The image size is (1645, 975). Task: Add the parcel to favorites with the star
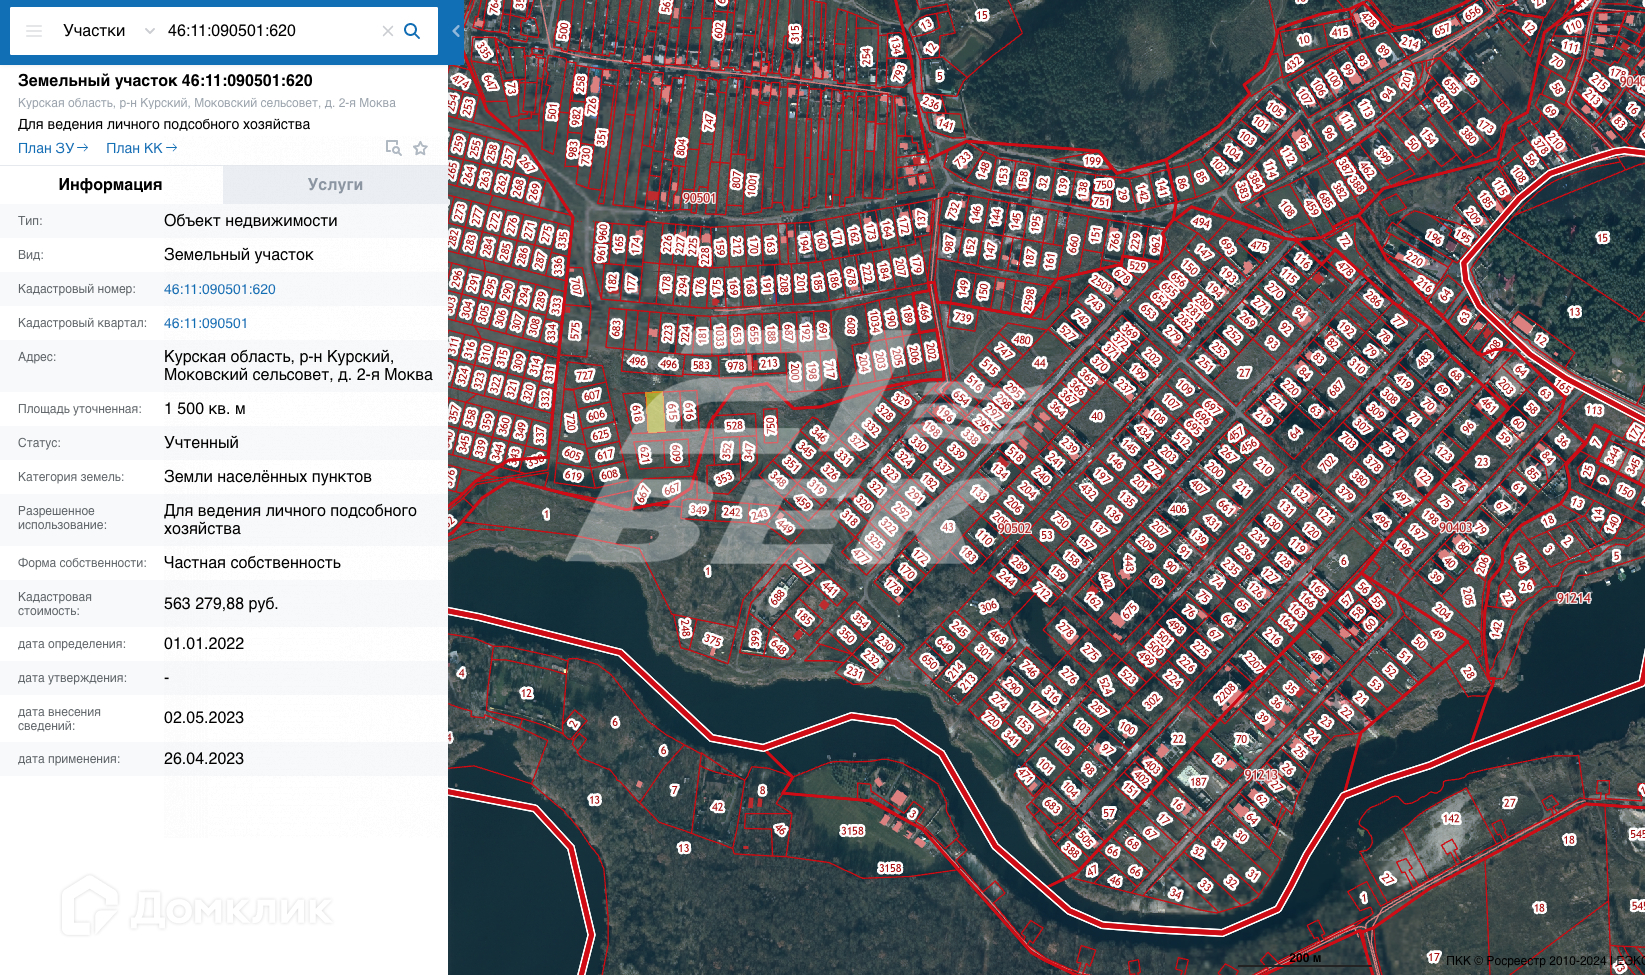pyautogui.click(x=421, y=148)
